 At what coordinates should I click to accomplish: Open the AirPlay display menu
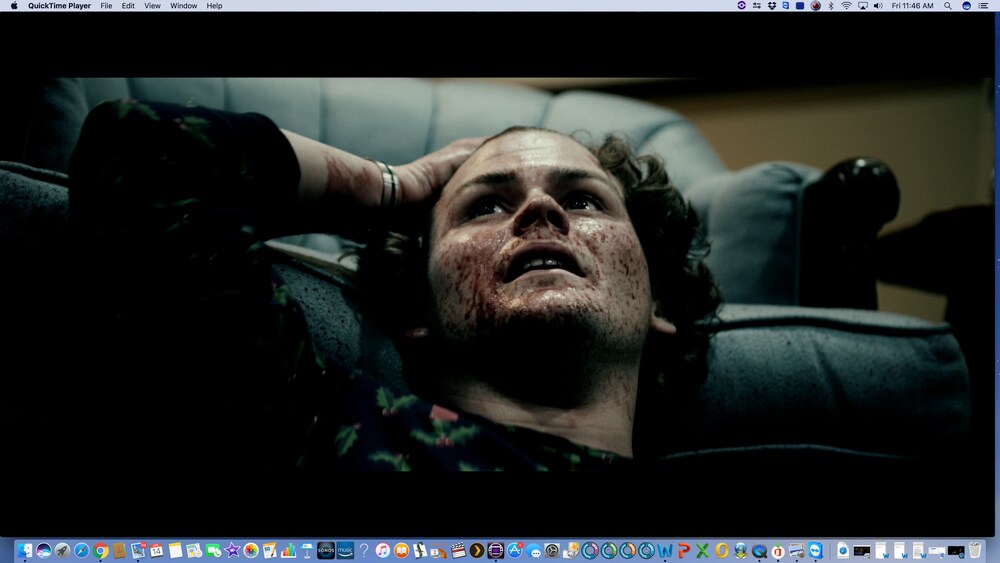pyautogui.click(x=863, y=6)
